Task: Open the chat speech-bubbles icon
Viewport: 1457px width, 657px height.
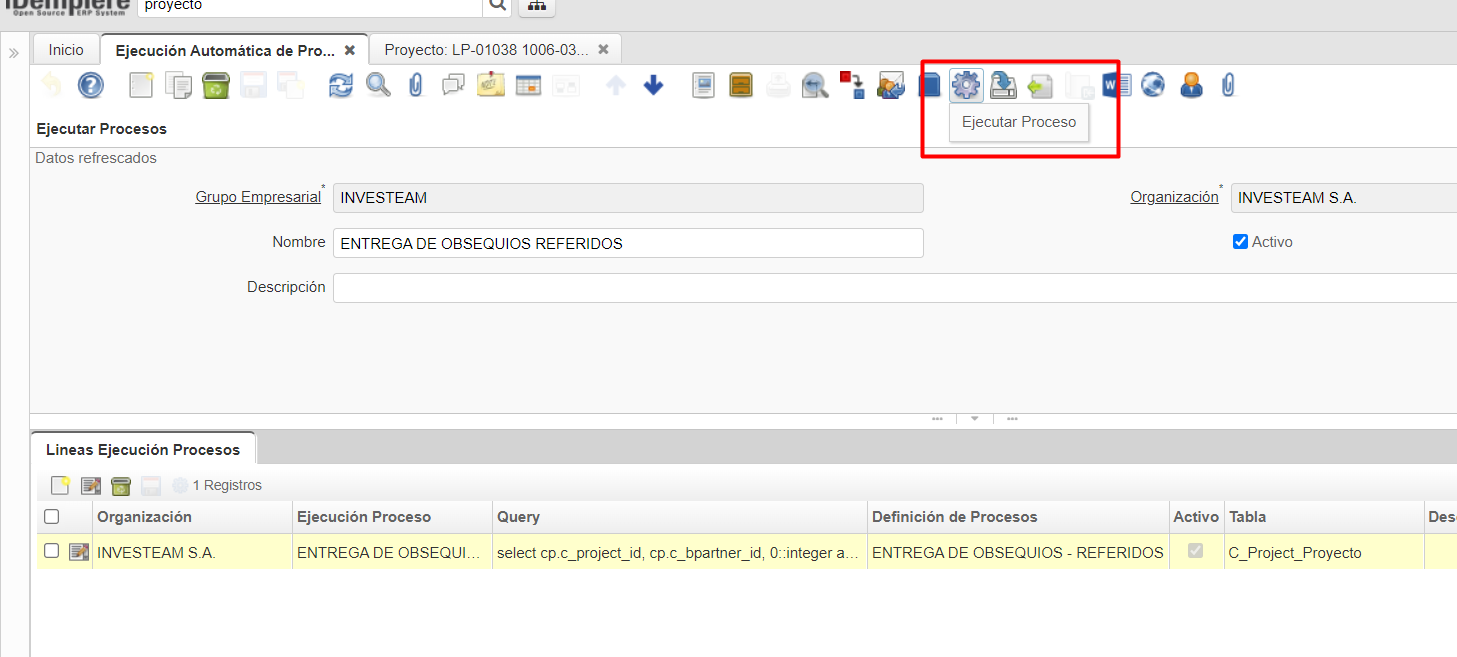Action: (x=453, y=86)
